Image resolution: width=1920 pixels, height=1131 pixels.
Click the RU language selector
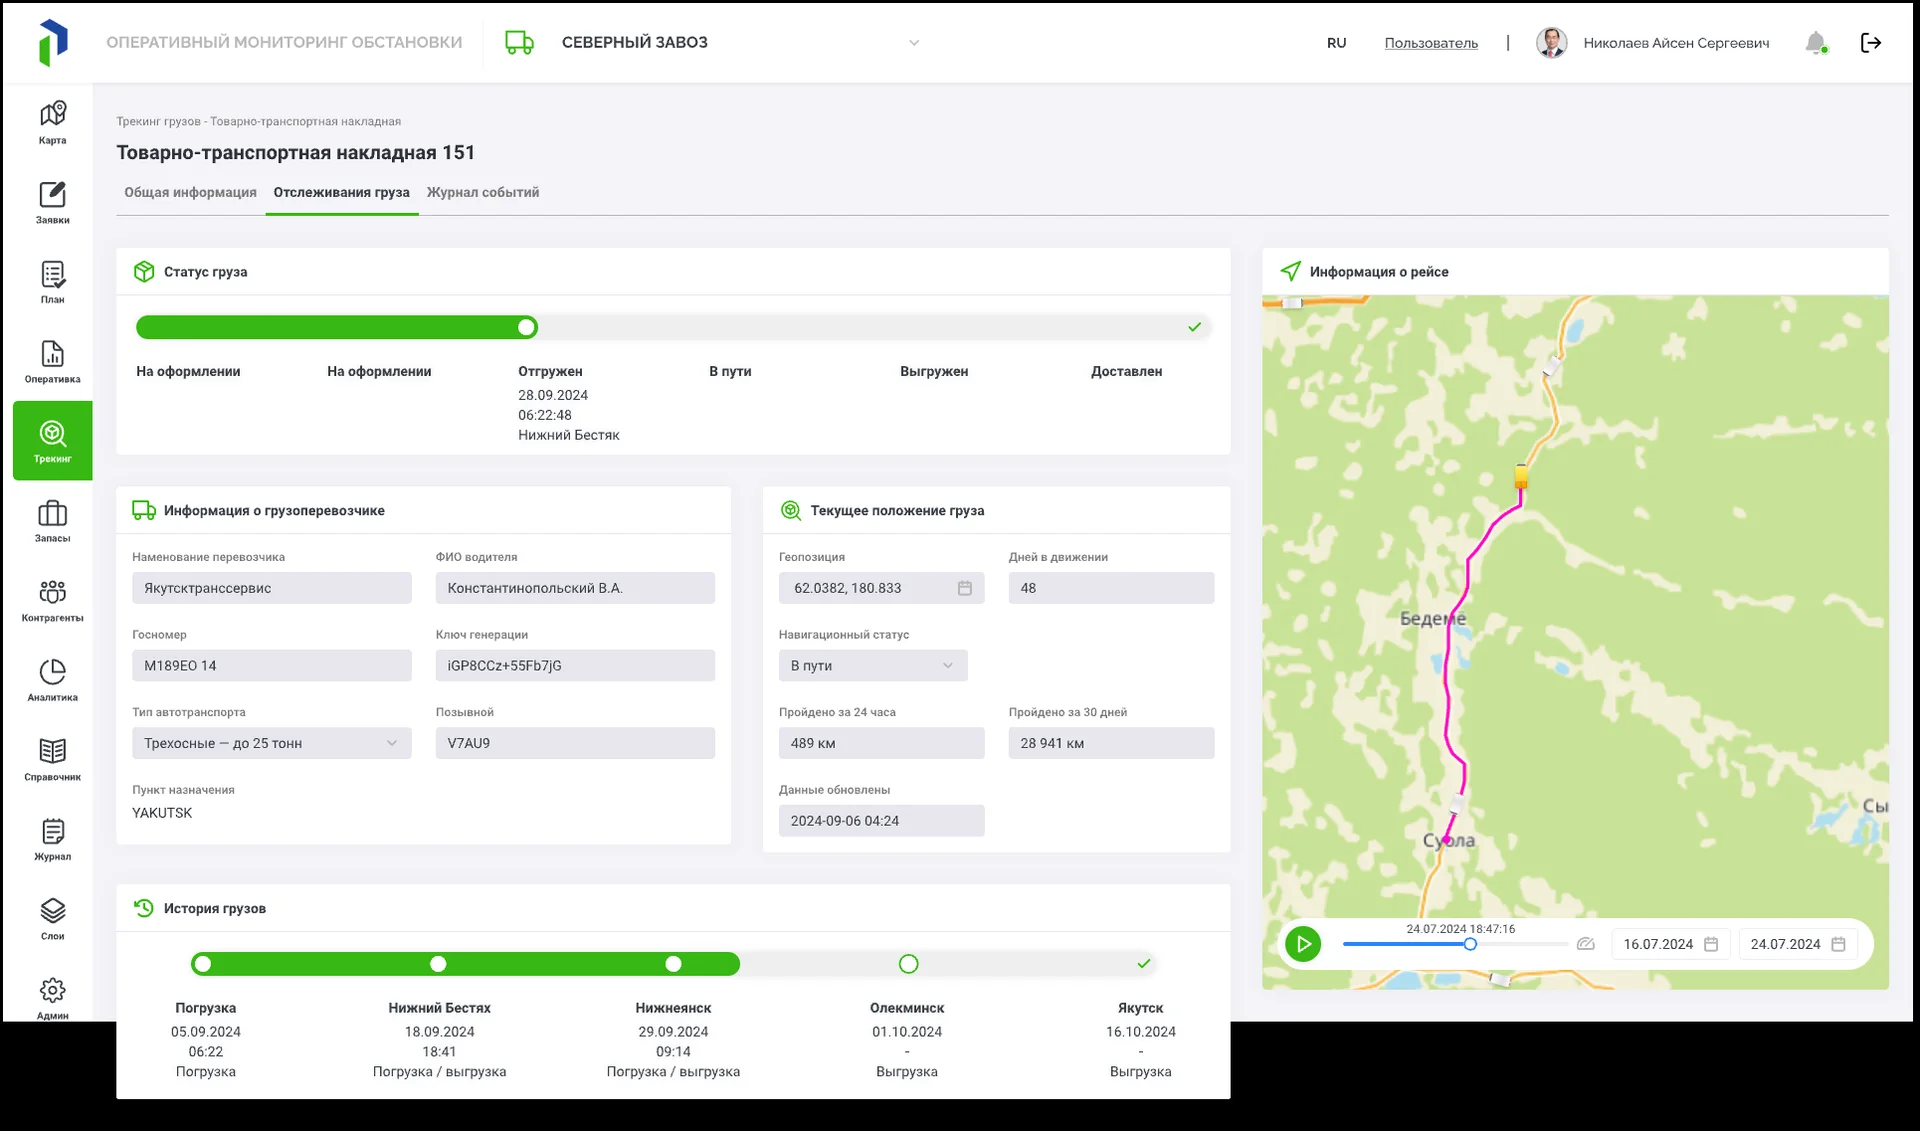coord(1336,43)
